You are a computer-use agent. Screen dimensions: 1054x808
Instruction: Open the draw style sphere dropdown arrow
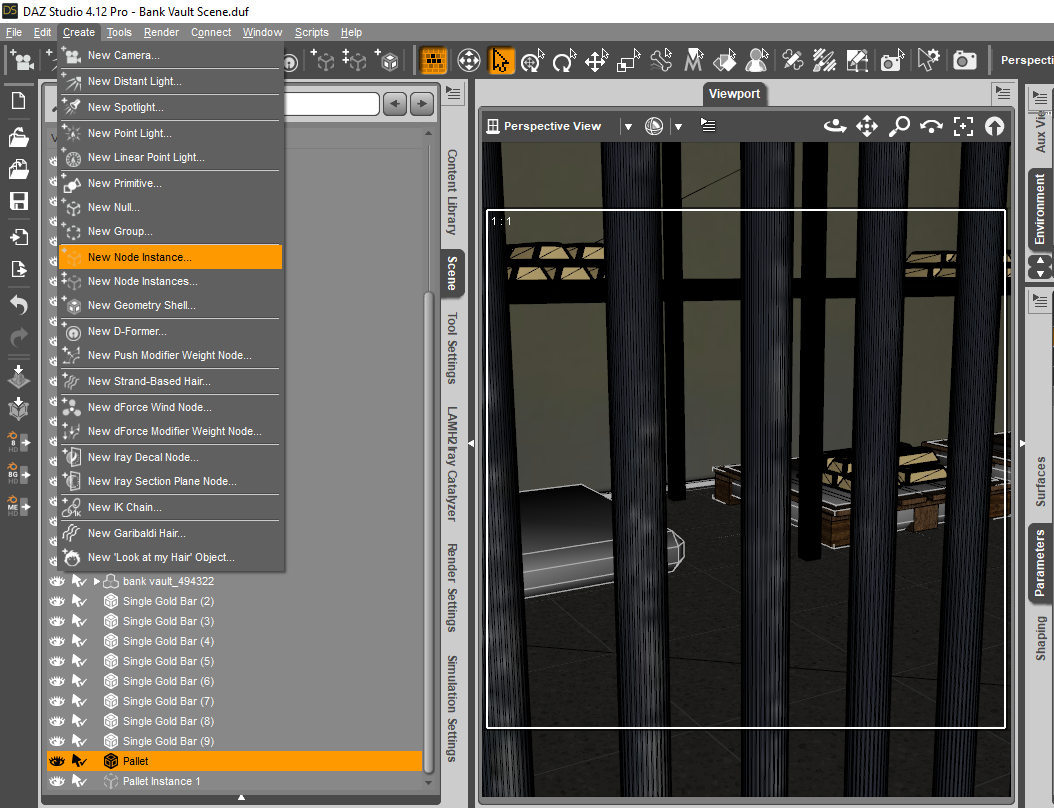click(x=678, y=126)
